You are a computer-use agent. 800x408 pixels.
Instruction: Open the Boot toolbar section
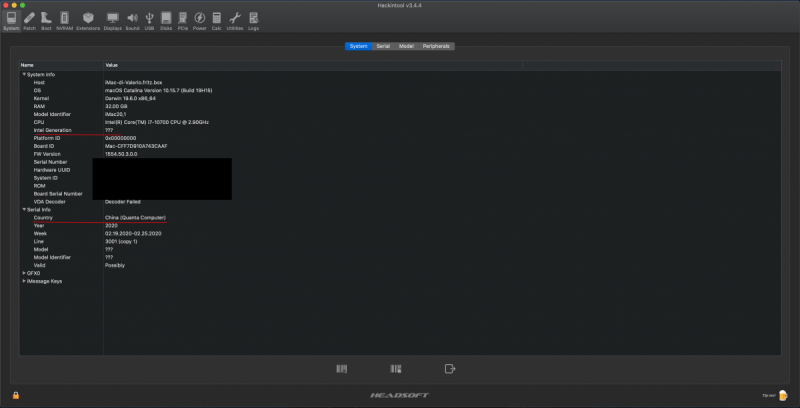46,21
